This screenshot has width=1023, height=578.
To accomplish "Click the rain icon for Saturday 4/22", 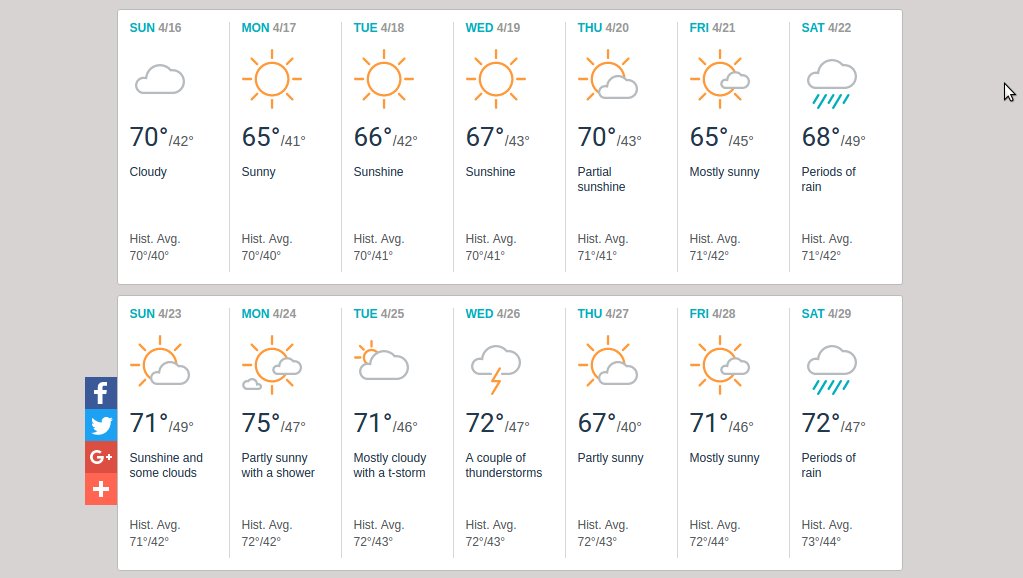I will coord(831,83).
